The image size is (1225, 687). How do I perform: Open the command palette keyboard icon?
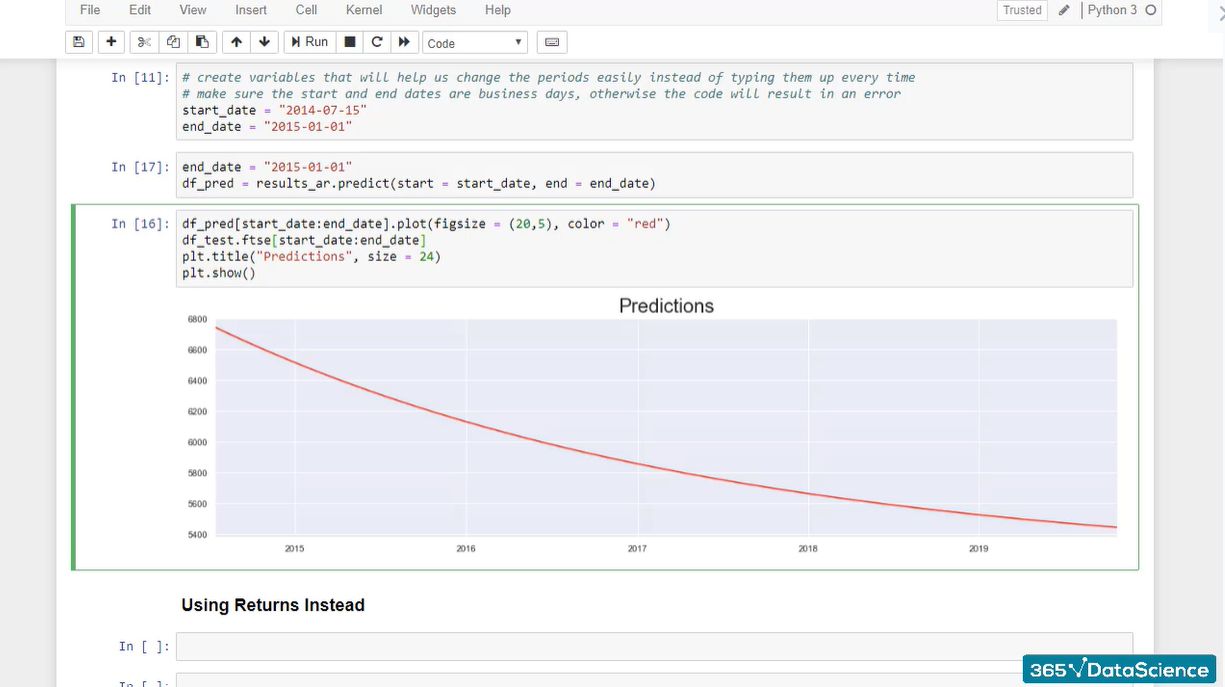pyautogui.click(x=551, y=42)
